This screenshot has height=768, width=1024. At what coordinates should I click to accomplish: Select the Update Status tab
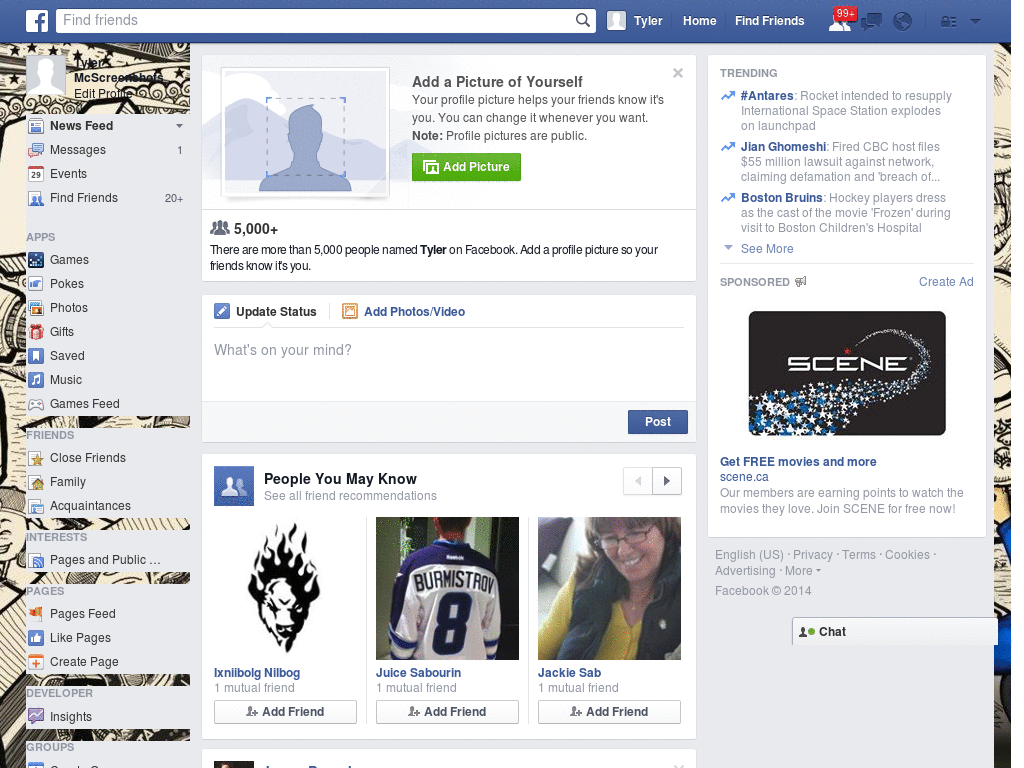[x=266, y=312]
